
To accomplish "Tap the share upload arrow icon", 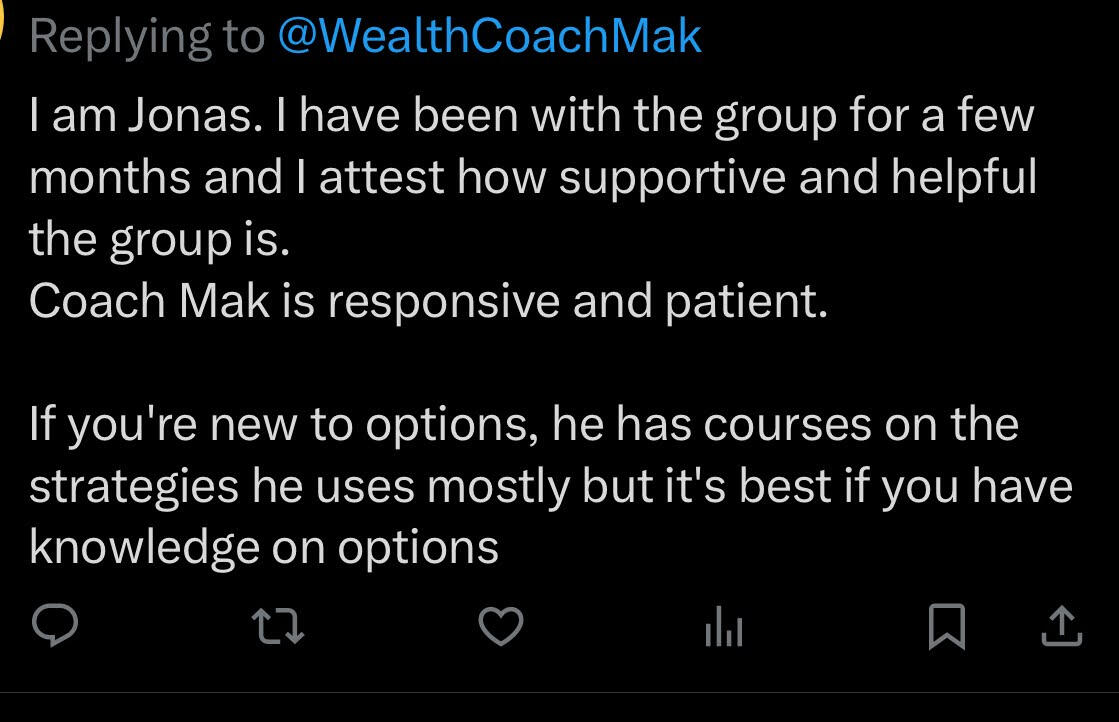I will [1062, 627].
